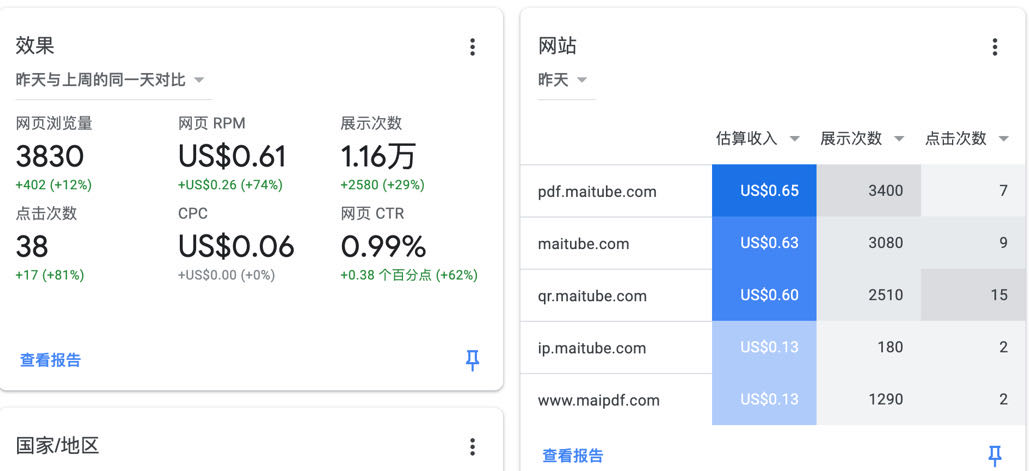Click the 网页浏览量 value 3830
1029x471 pixels.
50,156
